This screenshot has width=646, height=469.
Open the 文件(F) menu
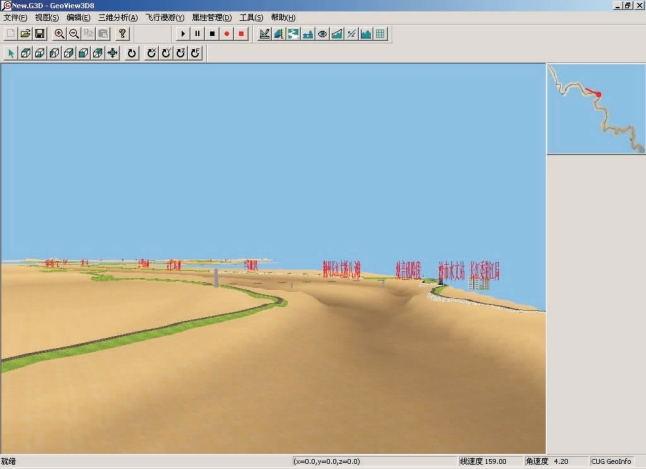click(15, 18)
